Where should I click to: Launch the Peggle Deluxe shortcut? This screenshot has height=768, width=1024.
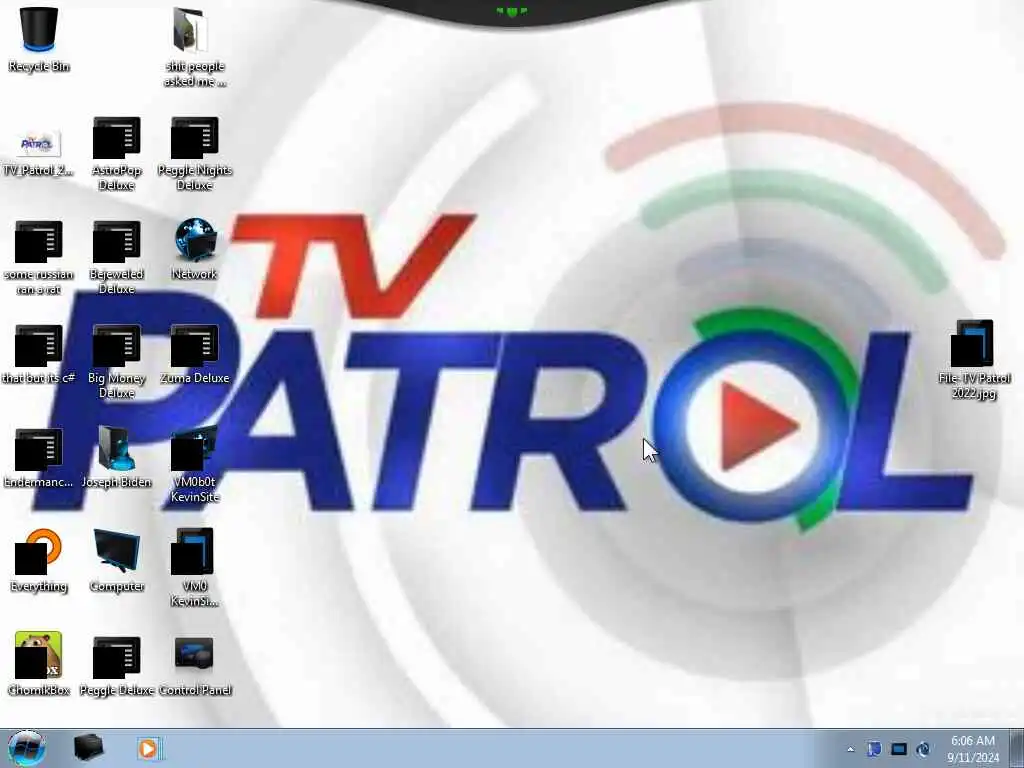(x=116, y=665)
